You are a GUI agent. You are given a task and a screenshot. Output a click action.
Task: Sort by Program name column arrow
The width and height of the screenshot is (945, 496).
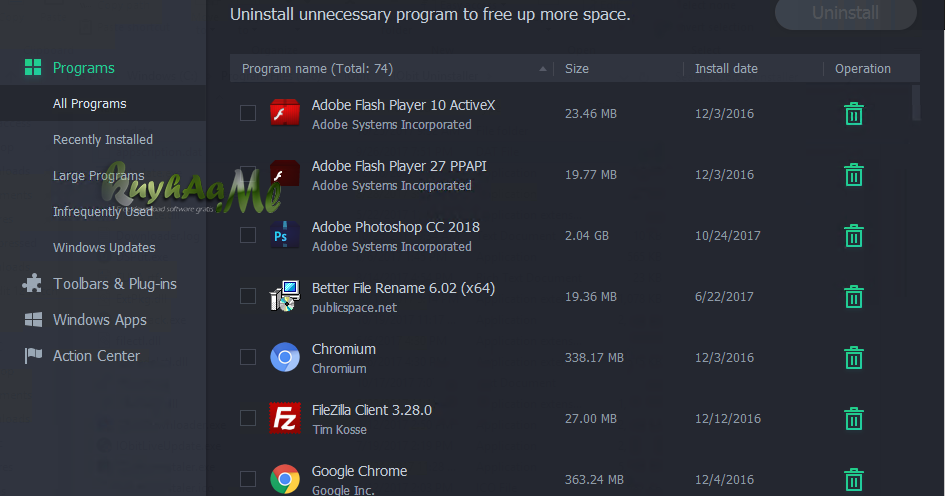point(542,69)
